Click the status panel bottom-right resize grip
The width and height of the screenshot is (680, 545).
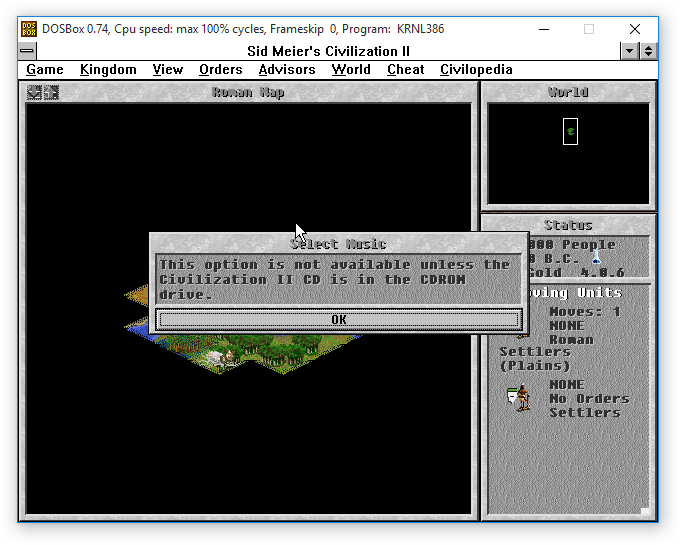645,511
